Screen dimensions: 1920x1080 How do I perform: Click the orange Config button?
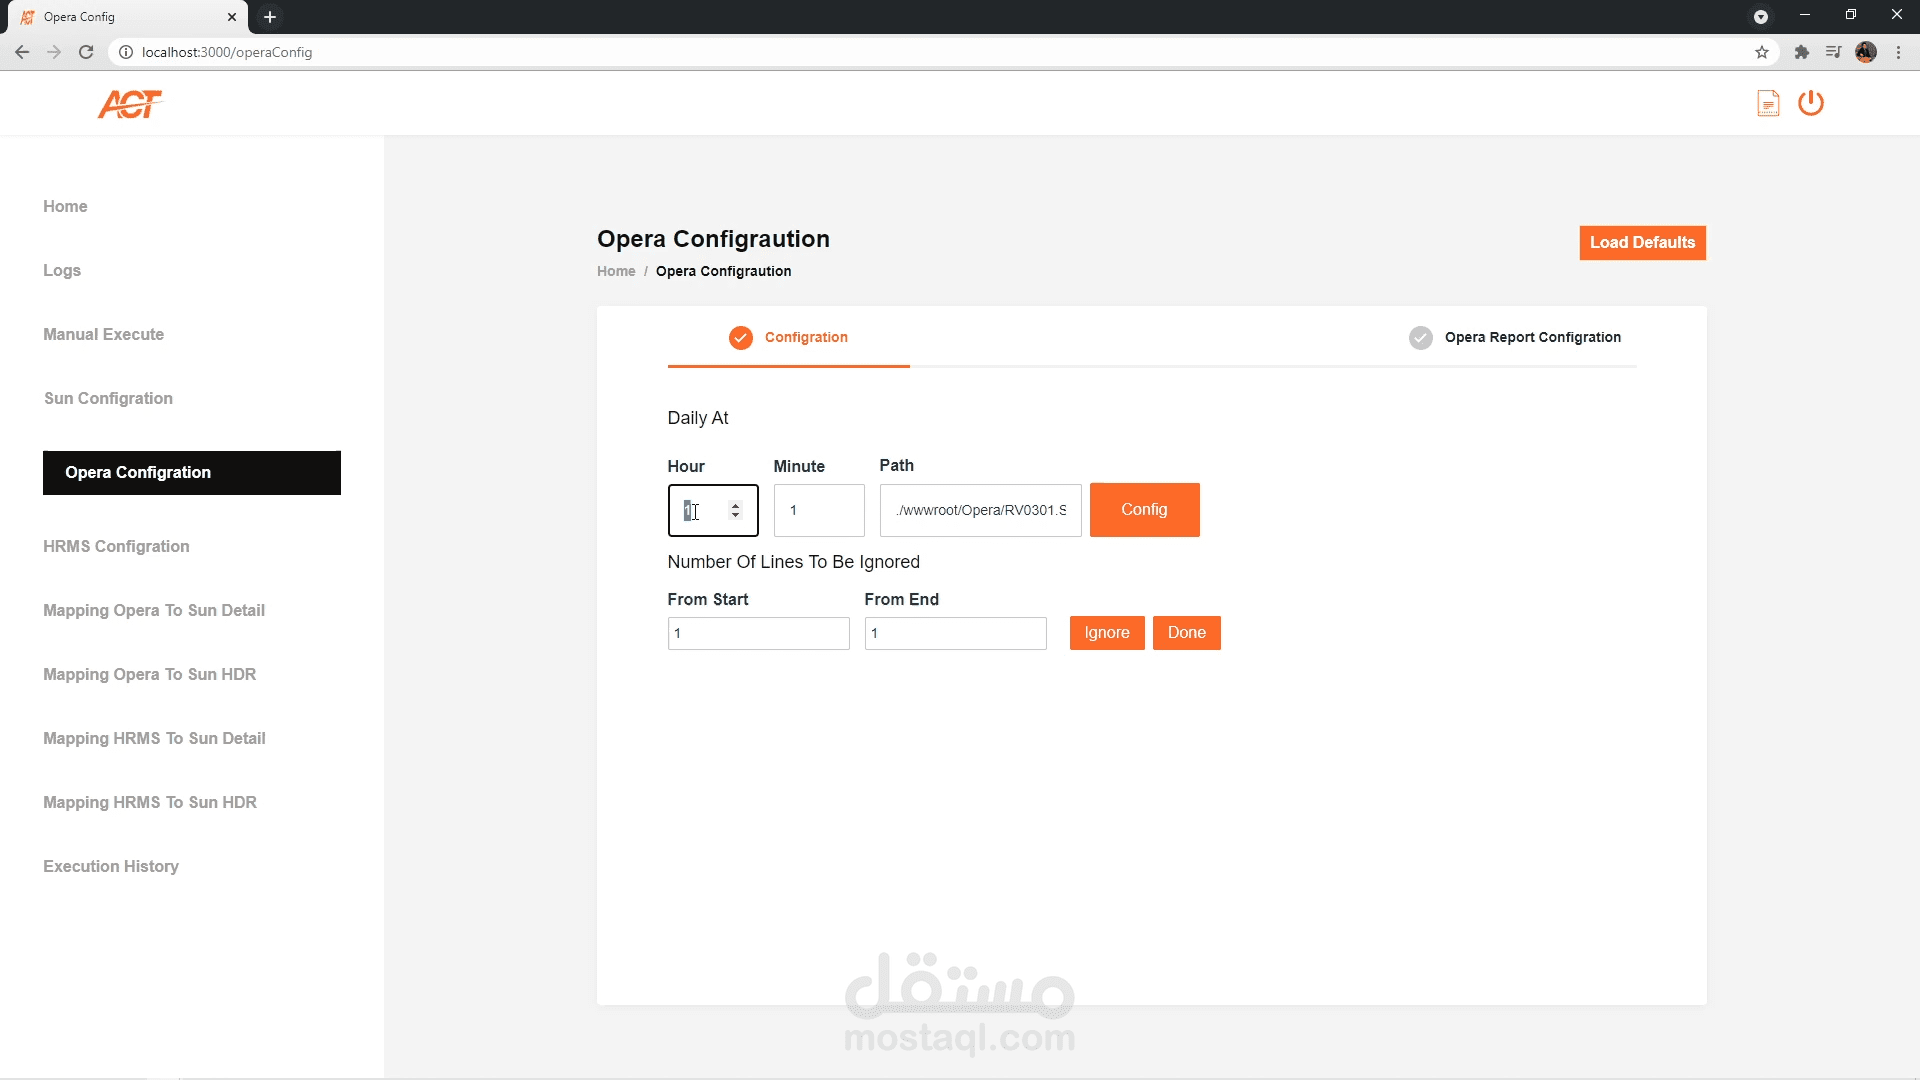coord(1144,510)
